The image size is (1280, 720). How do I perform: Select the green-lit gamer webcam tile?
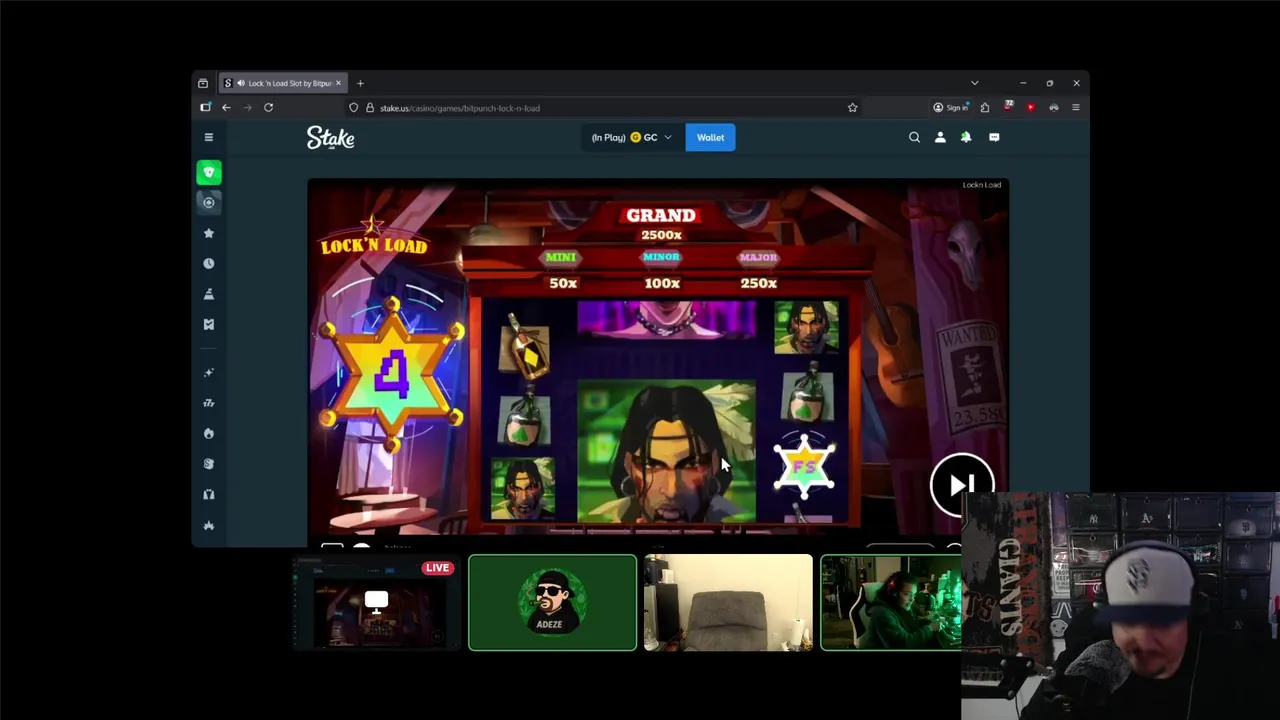tap(891, 603)
